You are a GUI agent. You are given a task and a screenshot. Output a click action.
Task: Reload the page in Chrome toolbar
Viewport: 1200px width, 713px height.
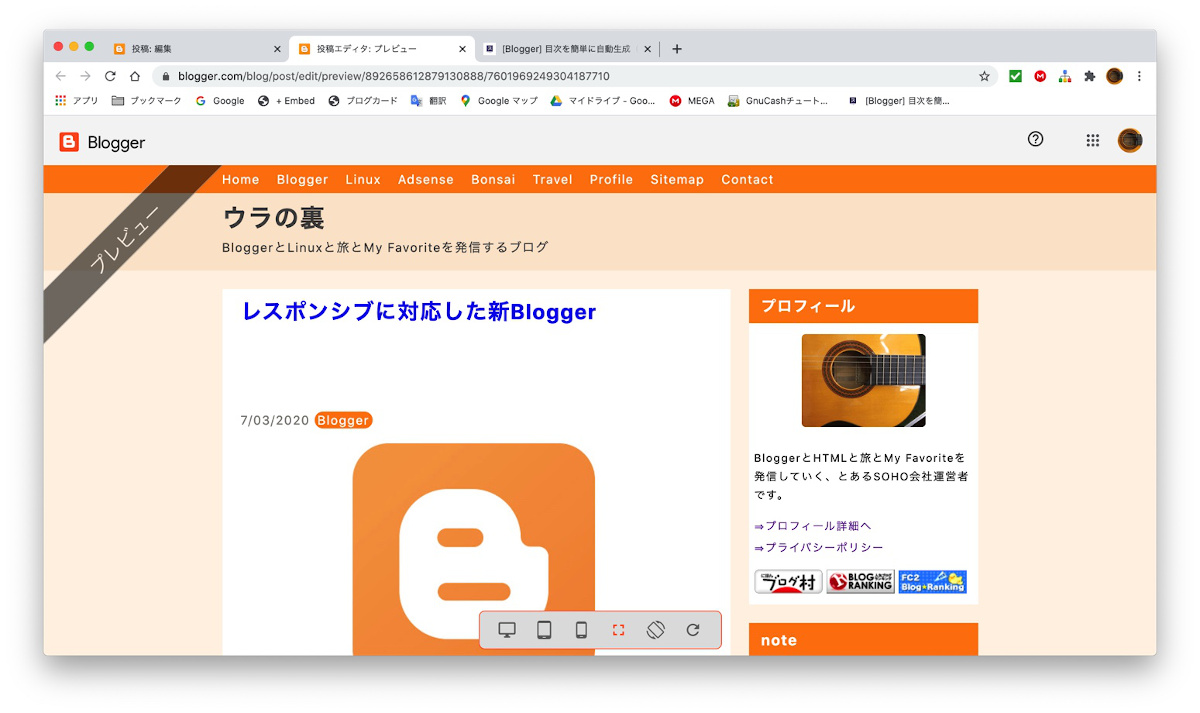point(110,76)
